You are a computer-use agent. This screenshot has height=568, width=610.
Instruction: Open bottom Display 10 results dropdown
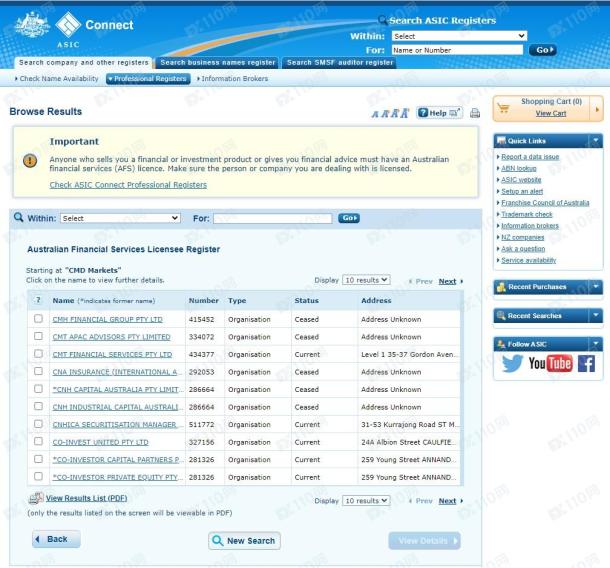[366, 501]
